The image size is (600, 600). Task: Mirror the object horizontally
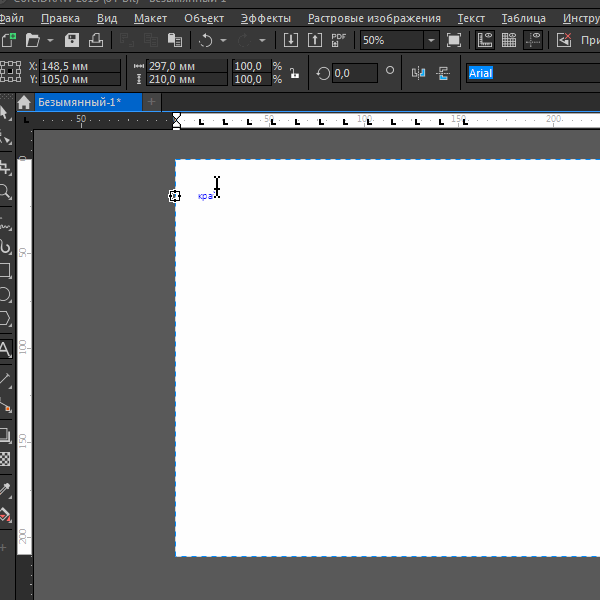[x=418, y=73]
